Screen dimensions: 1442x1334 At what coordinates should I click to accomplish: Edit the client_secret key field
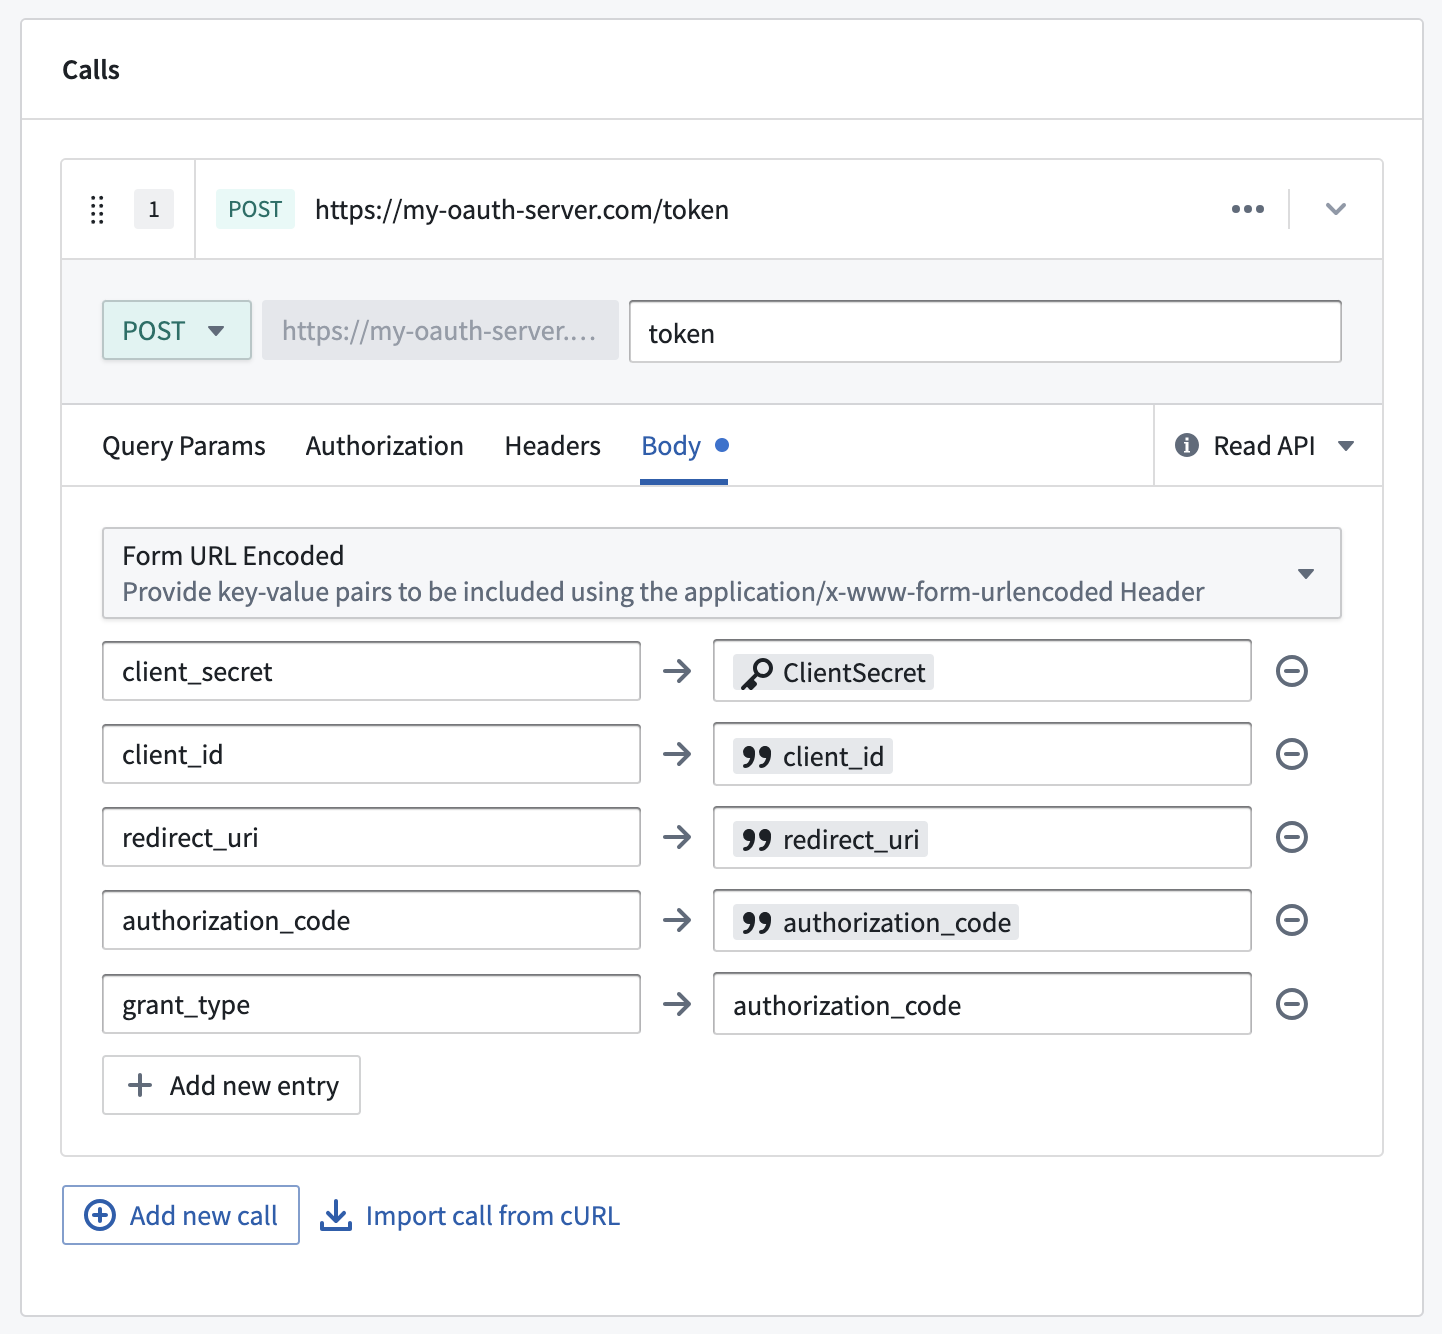tap(371, 671)
